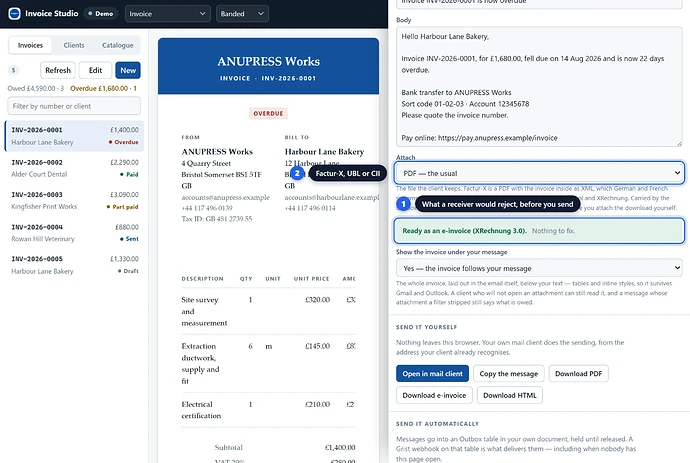Open the Invoice document type dropdown
Screen dimensions: 690x463
click(x=167, y=14)
